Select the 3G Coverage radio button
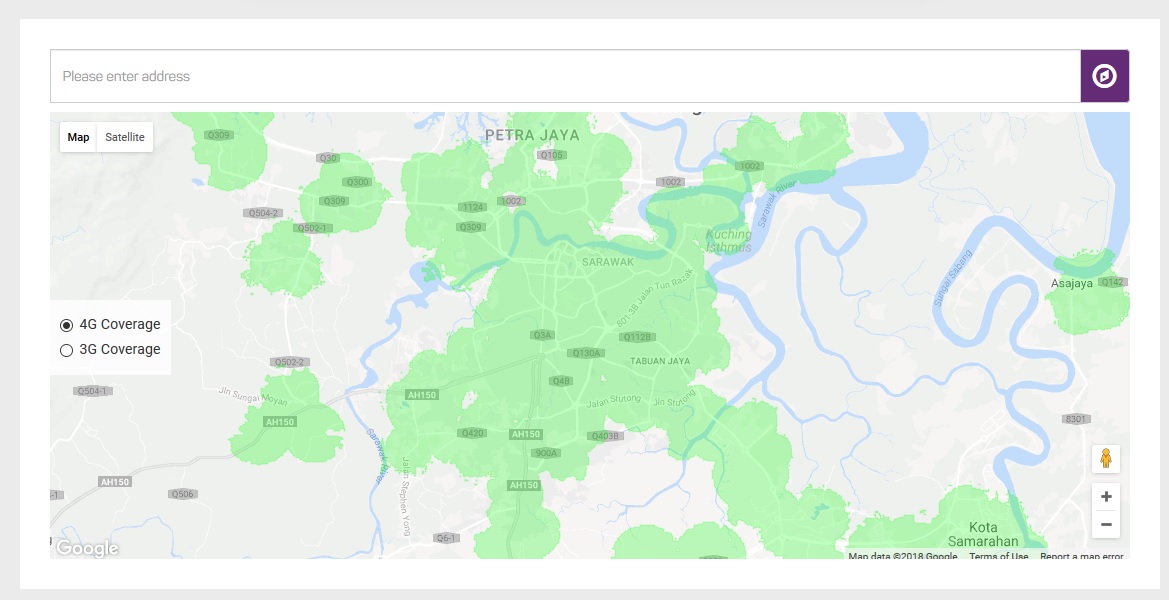 (x=68, y=349)
